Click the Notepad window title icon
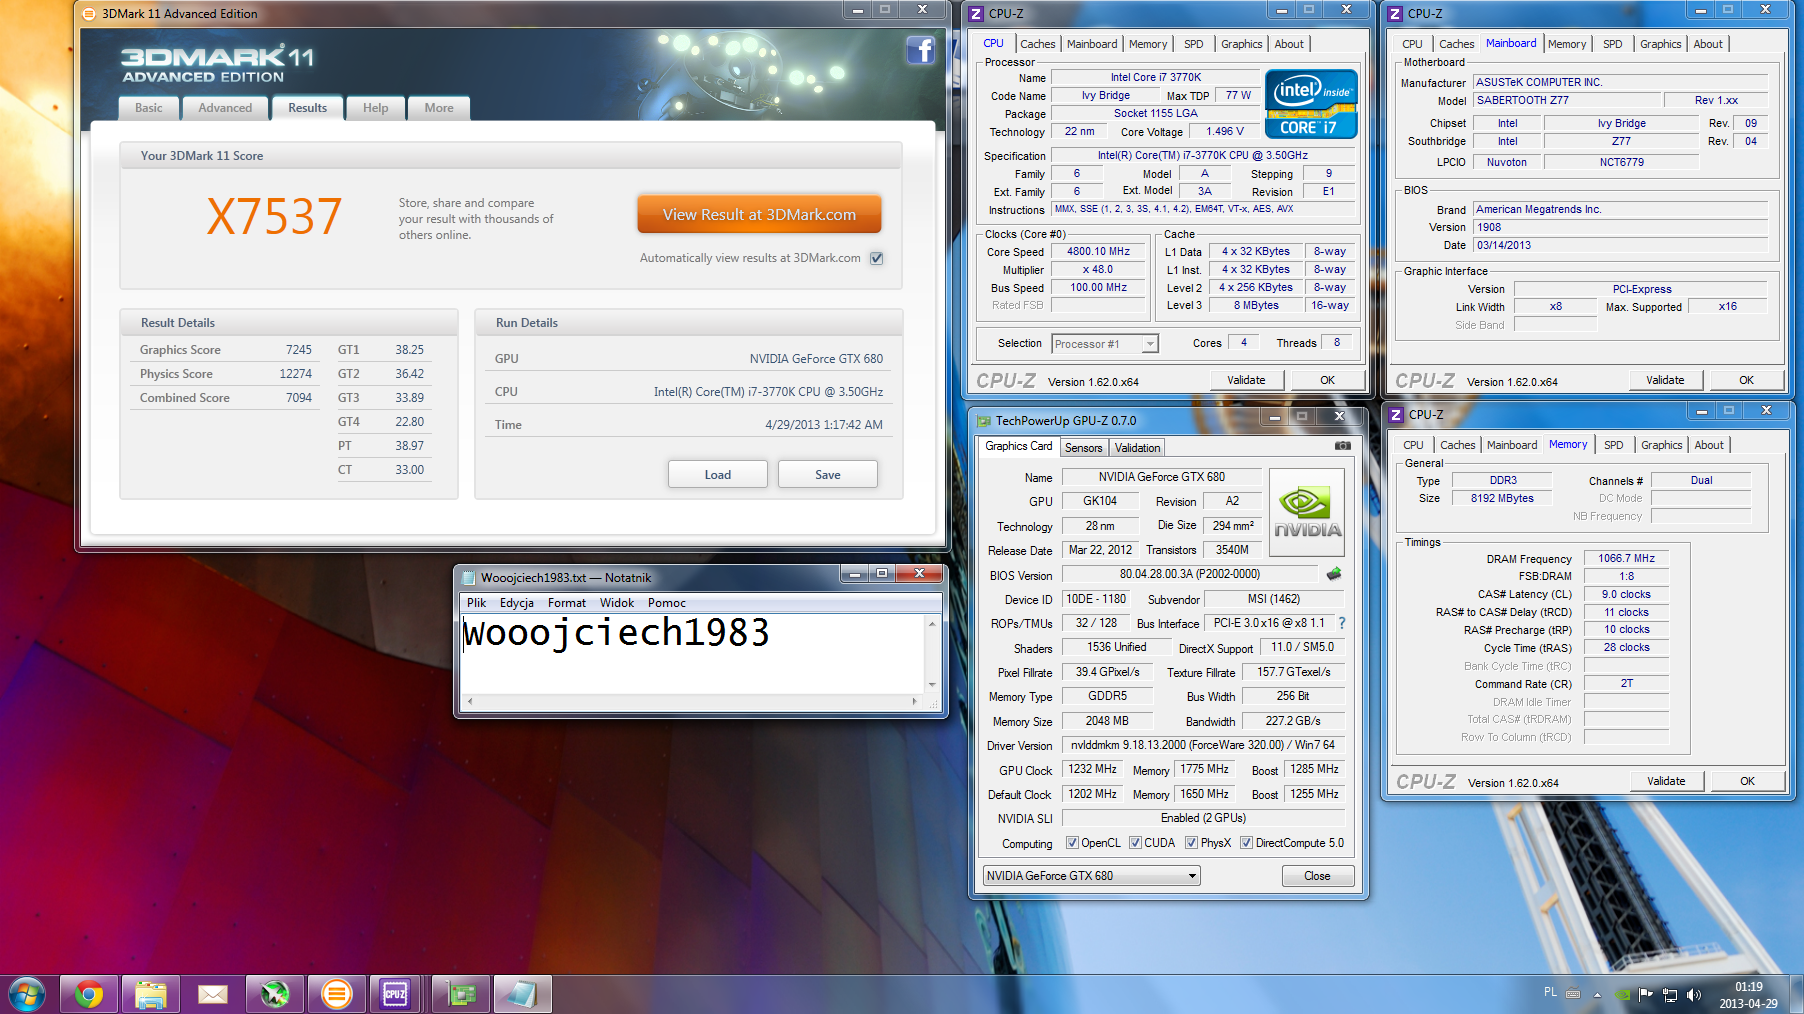Image resolution: width=1804 pixels, height=1014 pixels. [x=468, y=577]
